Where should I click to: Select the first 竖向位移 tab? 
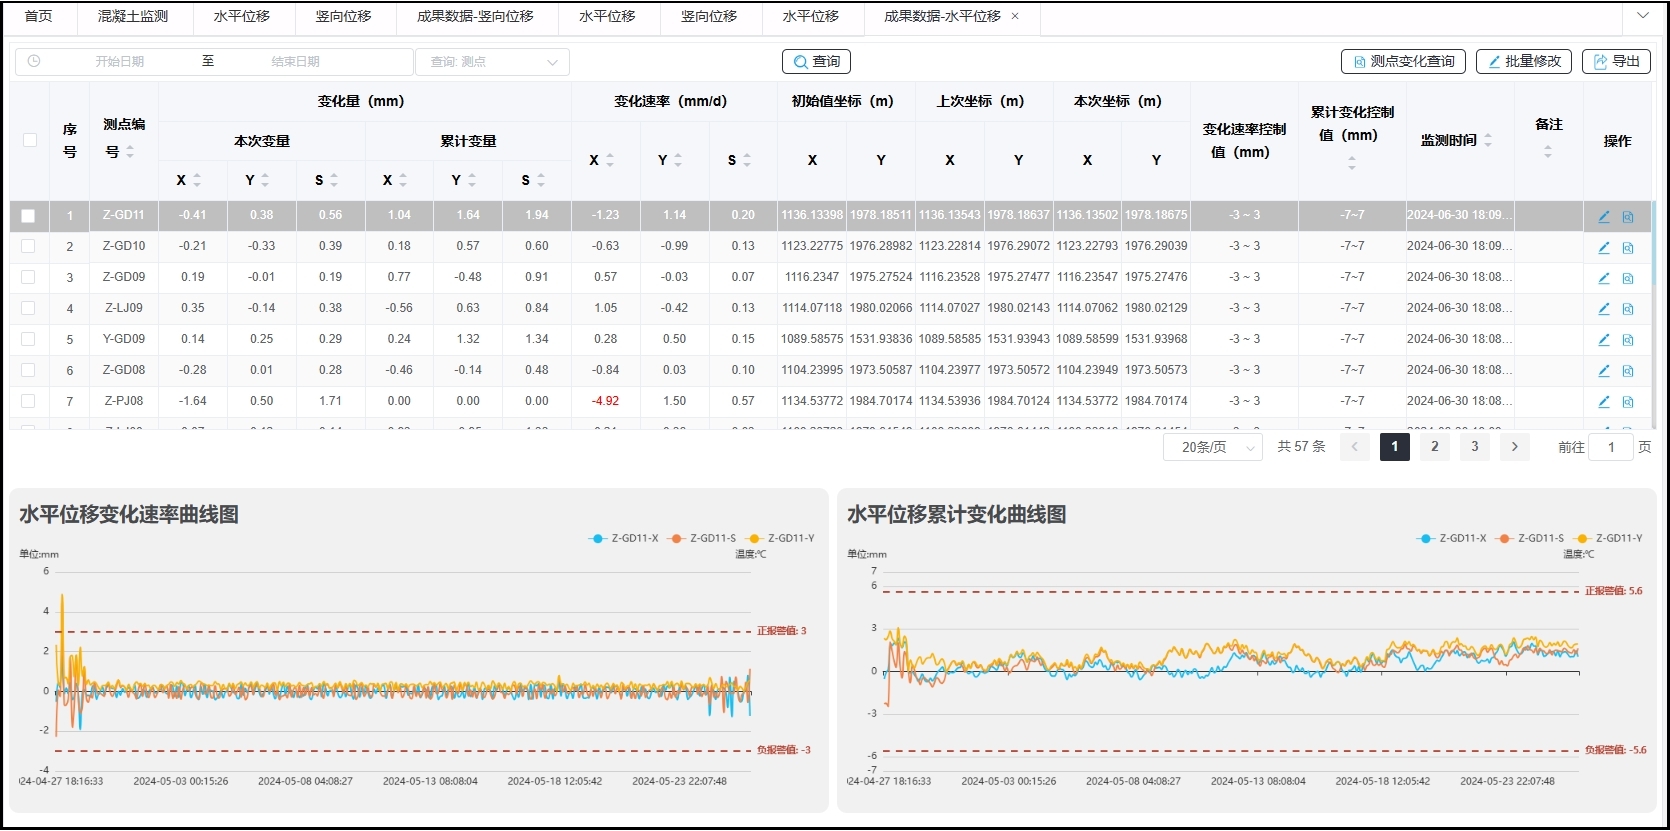(x=343, y=17)
